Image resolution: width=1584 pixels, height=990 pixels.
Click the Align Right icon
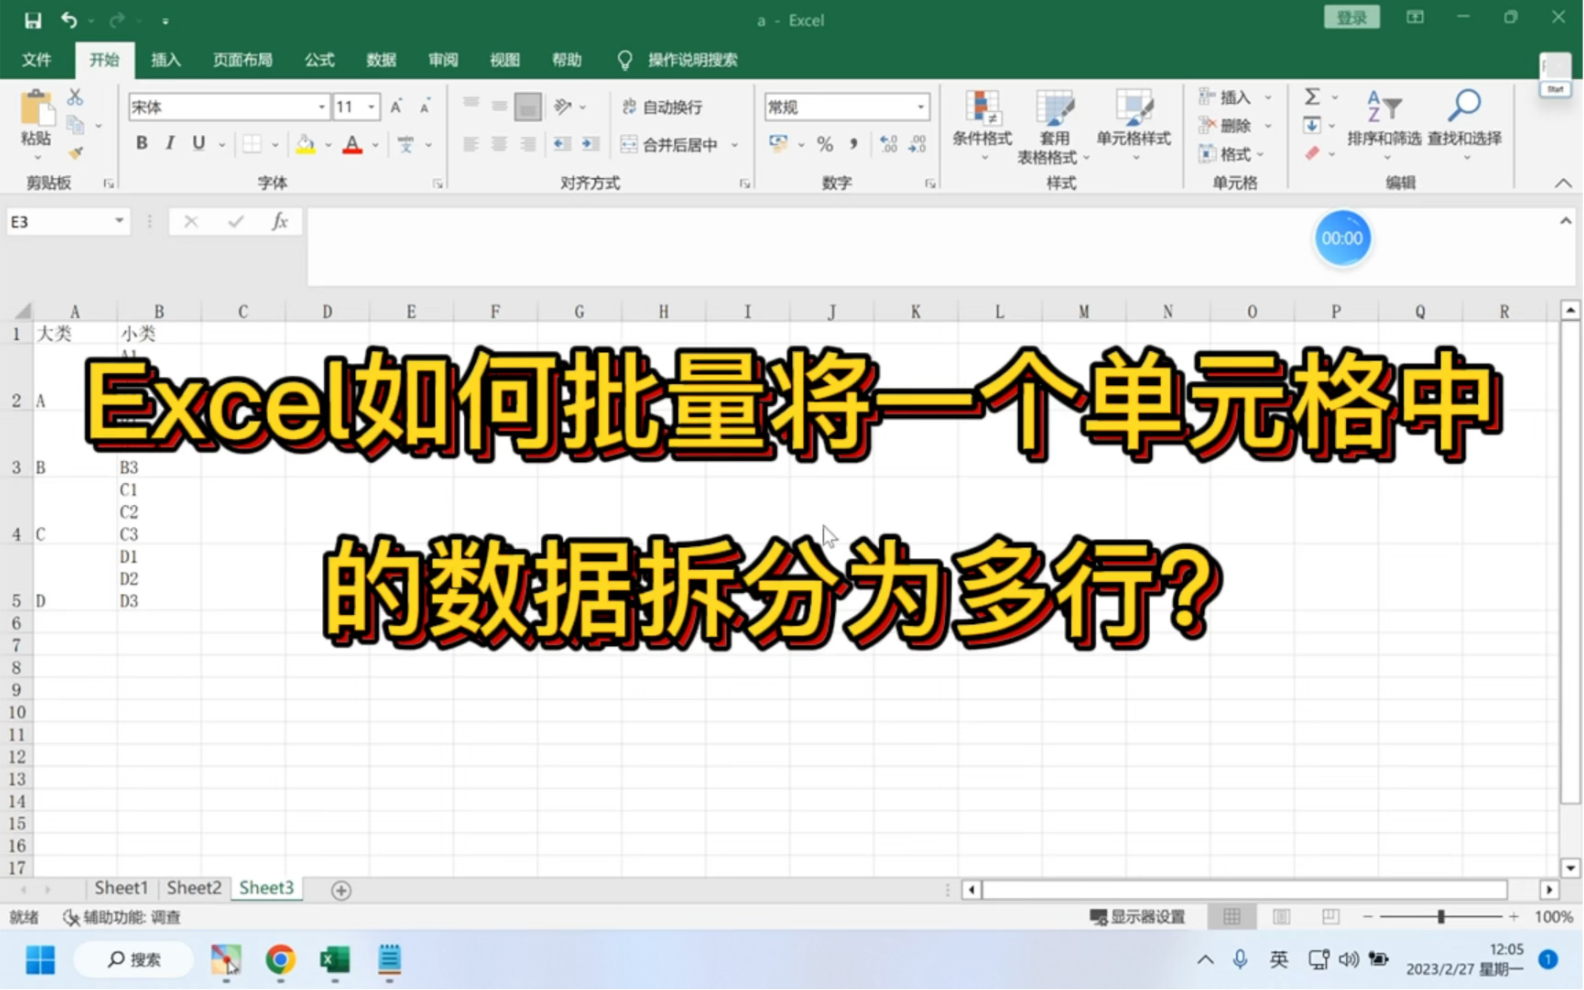pos(528,144)
